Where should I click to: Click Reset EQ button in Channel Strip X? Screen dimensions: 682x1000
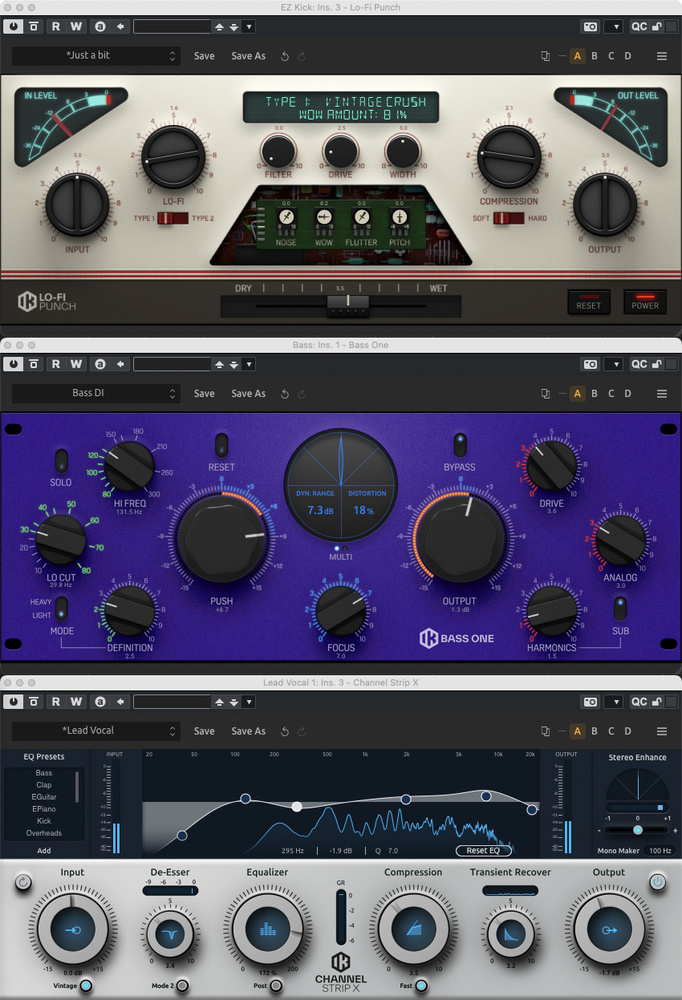(x=483, y=850)
